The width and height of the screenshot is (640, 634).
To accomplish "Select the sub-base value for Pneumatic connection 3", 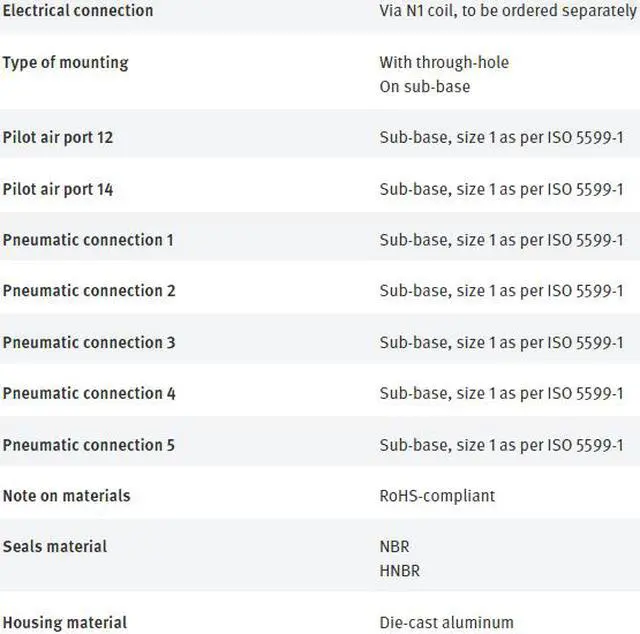I will click(x=501, y=342).
